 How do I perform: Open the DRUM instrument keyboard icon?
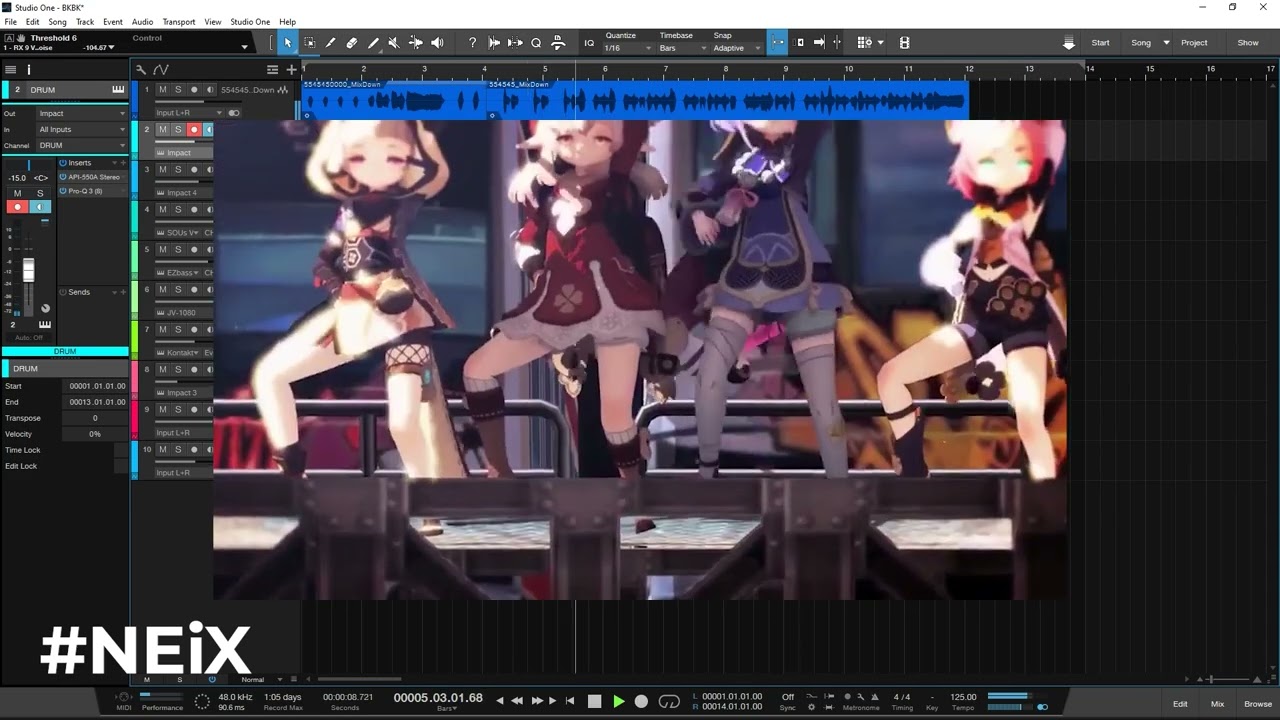118,89
